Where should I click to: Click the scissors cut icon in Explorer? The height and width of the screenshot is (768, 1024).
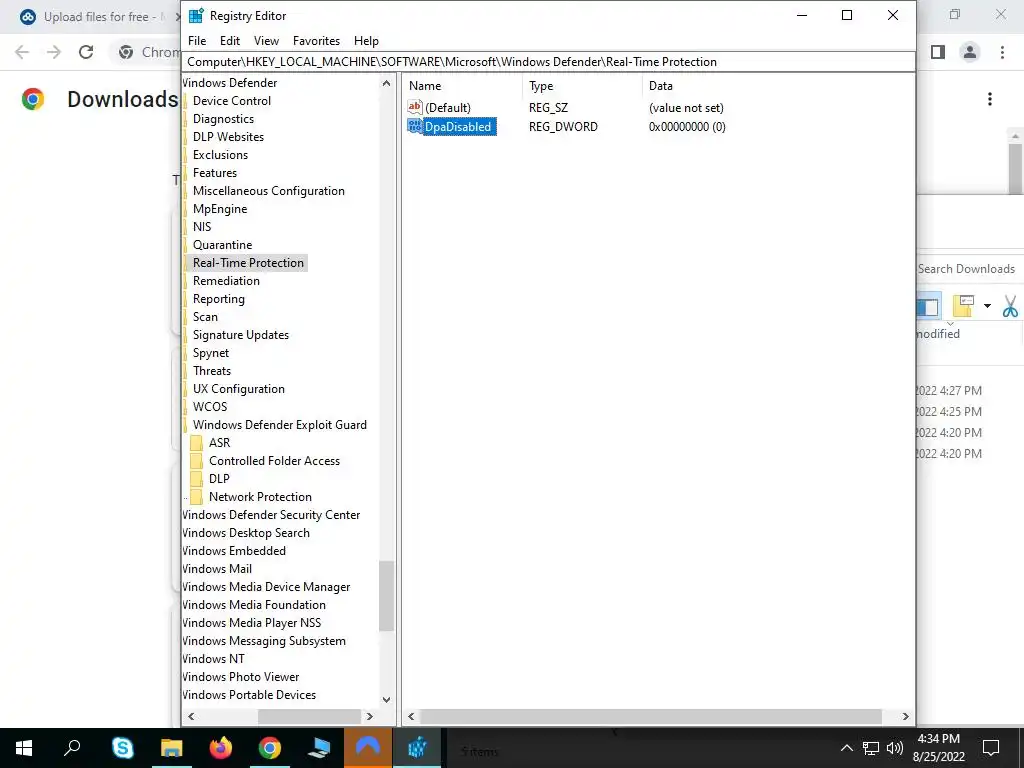[1010, 306]
